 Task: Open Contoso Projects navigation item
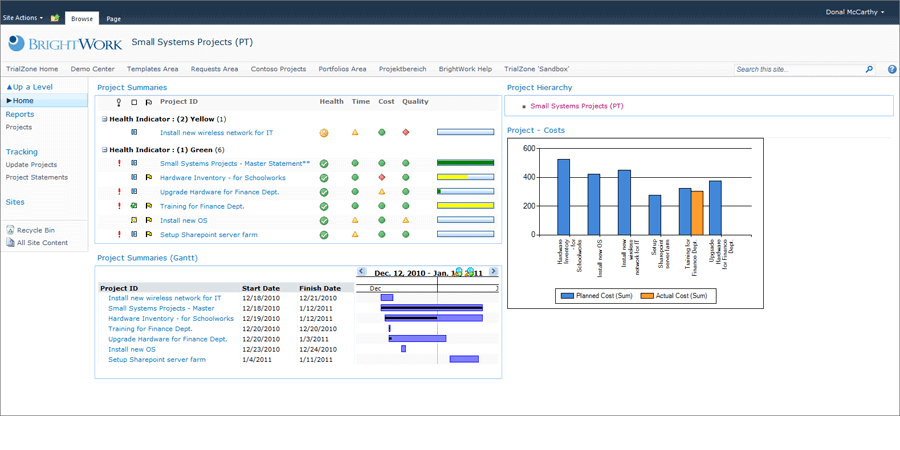[278, 69]
